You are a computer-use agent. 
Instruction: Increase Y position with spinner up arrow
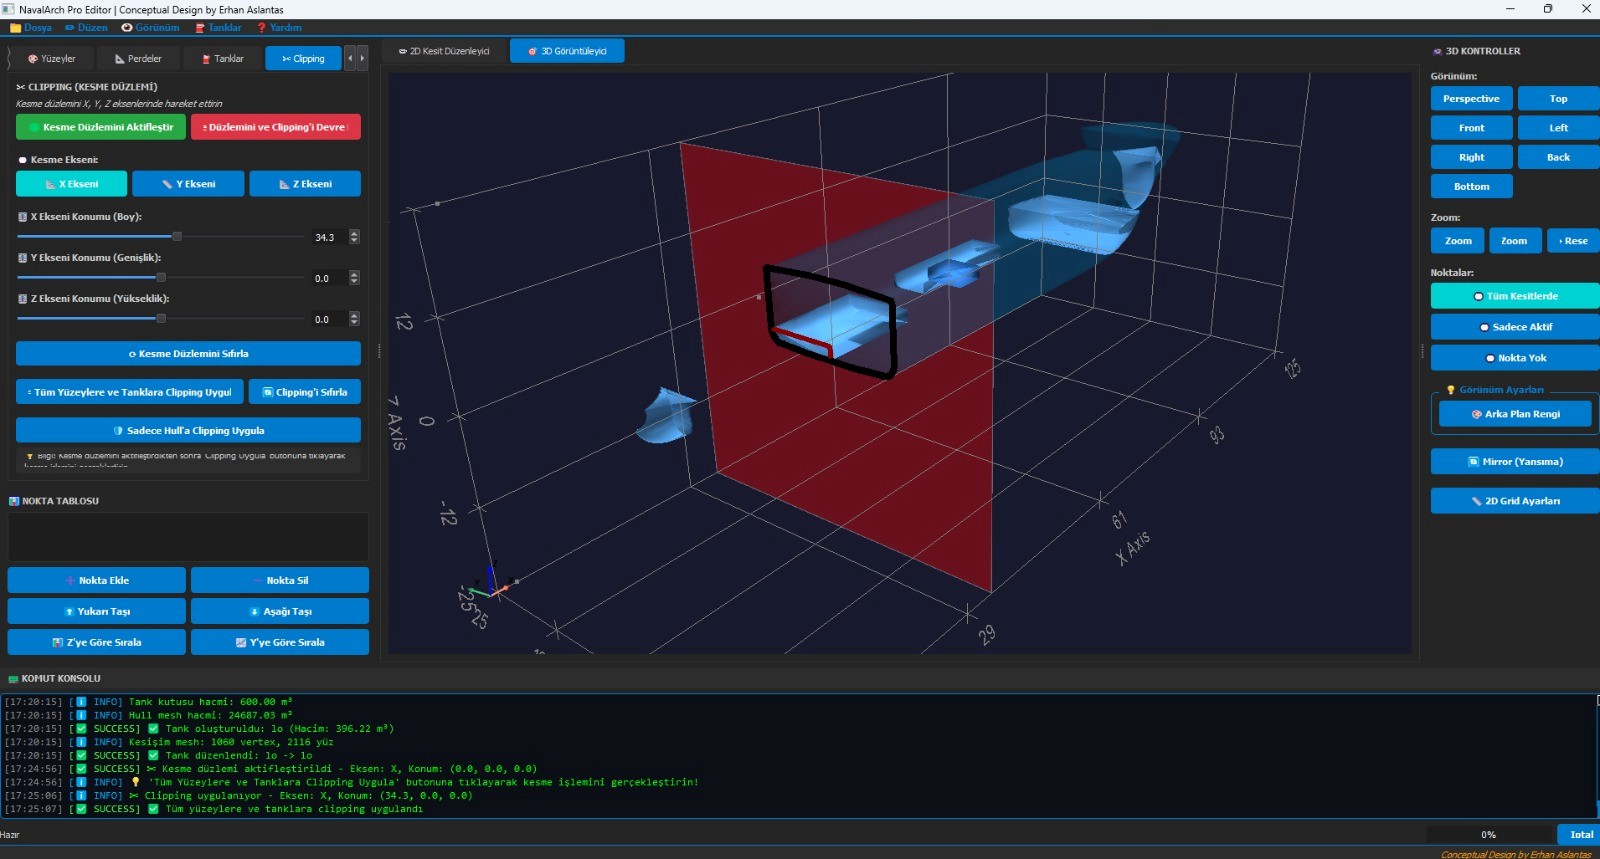354,275
